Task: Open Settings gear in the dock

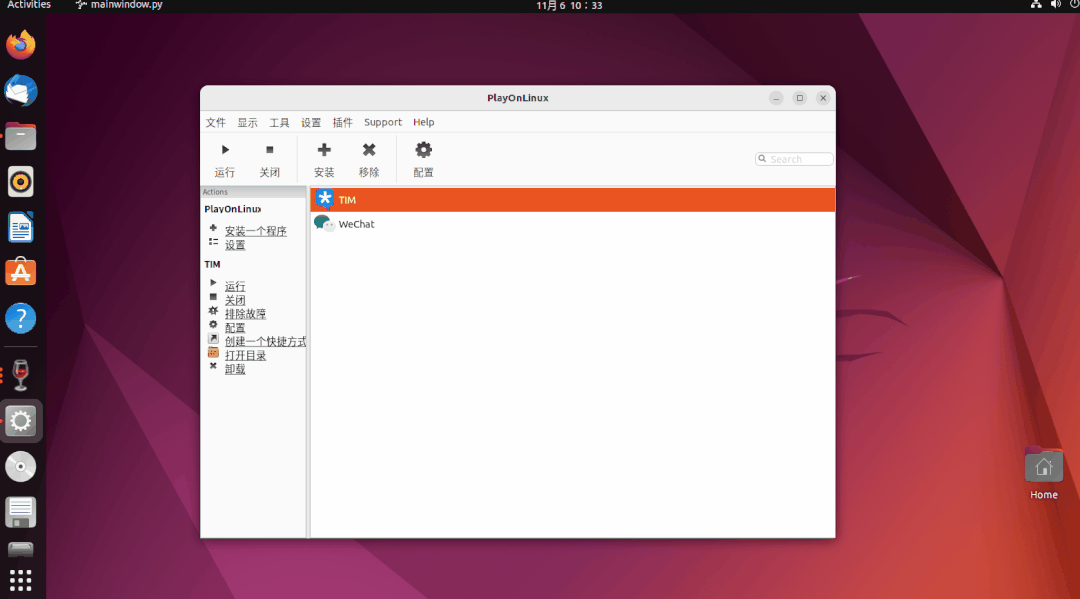Action: click(x=21, y=421)
